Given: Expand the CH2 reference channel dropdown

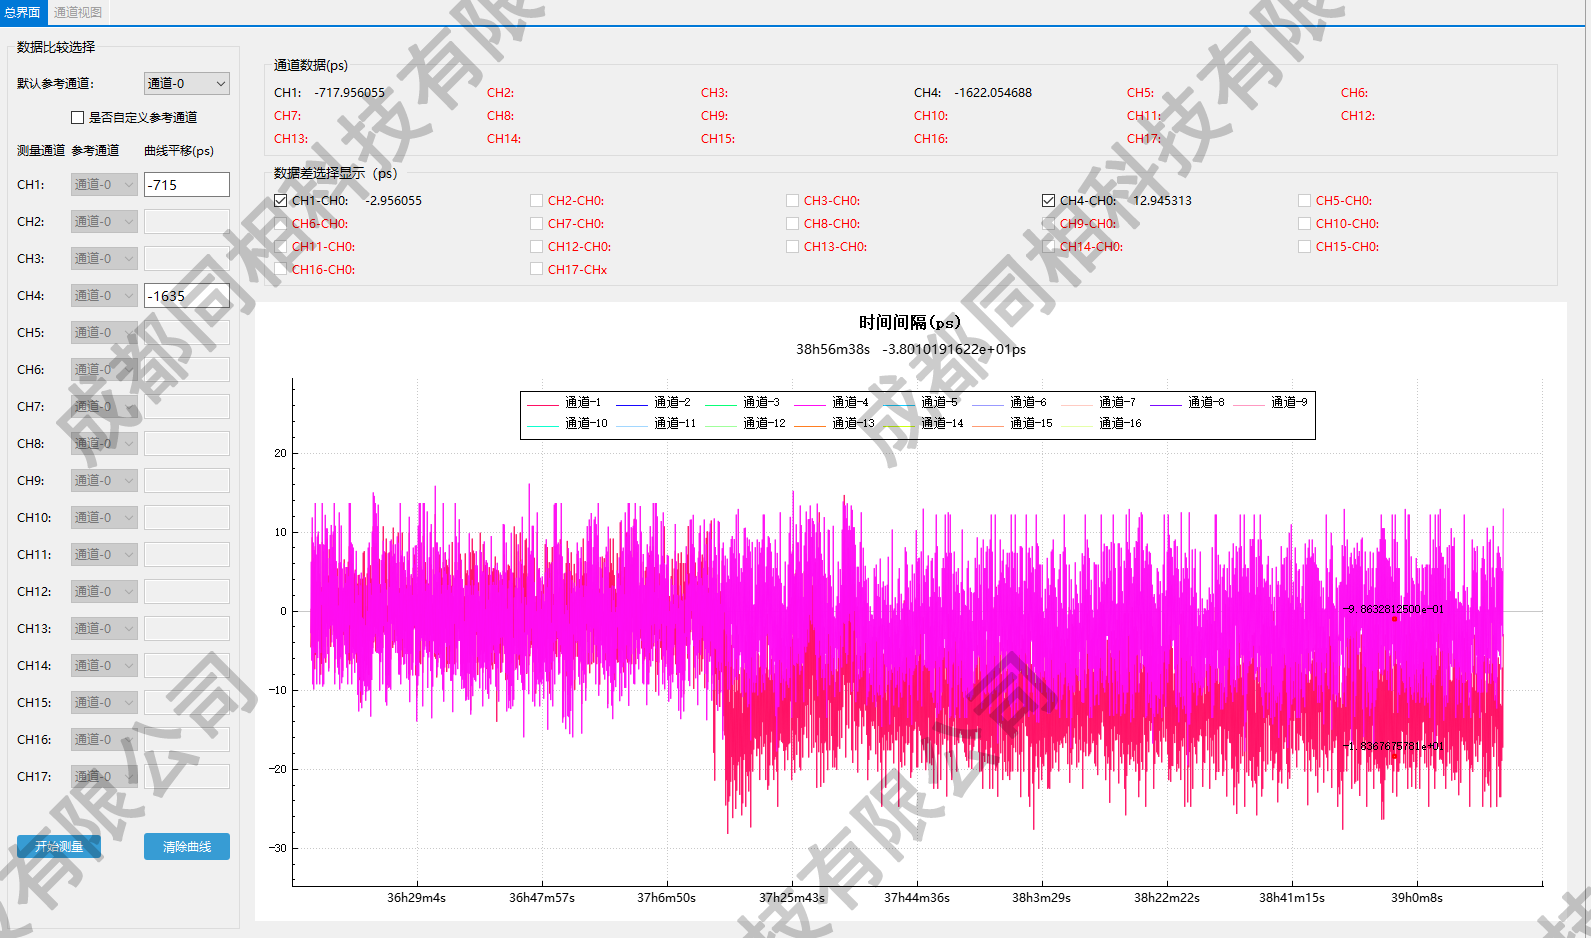Looking at the screenshot, I should coord(104,222).
